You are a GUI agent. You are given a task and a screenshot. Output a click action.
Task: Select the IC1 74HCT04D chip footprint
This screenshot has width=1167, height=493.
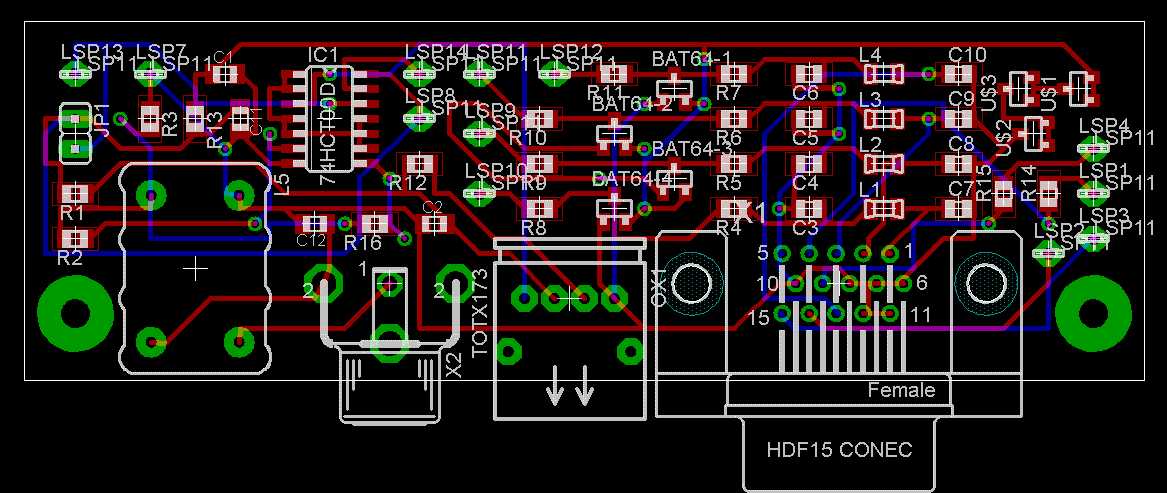point(330,116)
